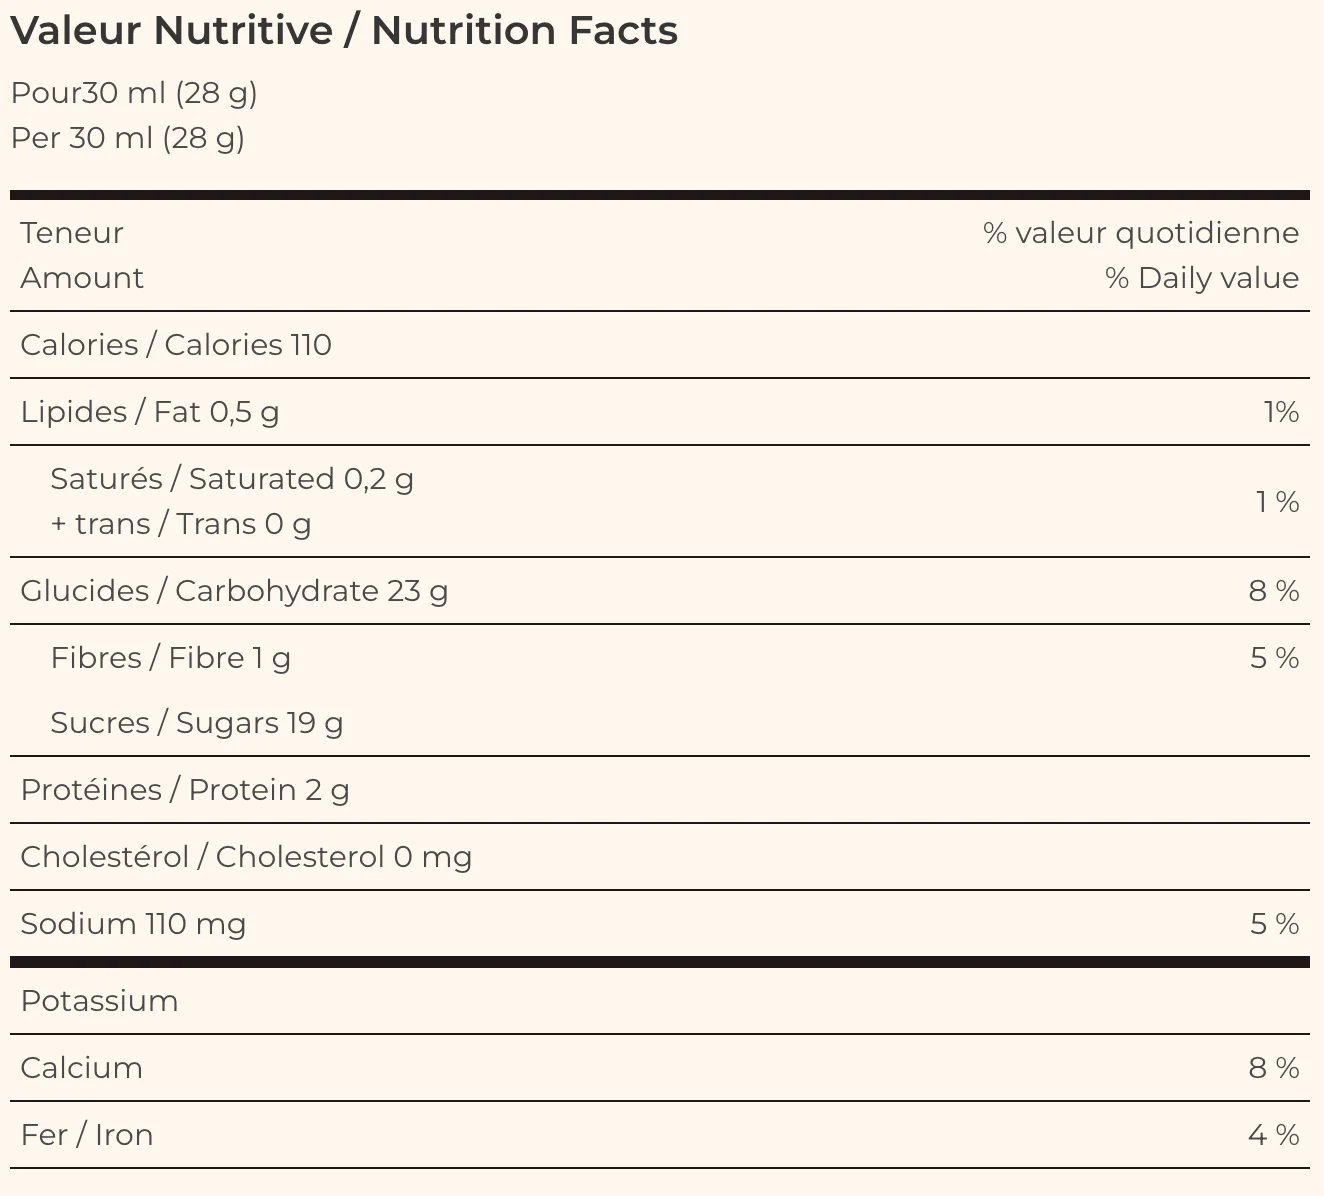Click the 4 % value for Fer / Iron
1324x1196 pixels.
pos(1274,1135)
